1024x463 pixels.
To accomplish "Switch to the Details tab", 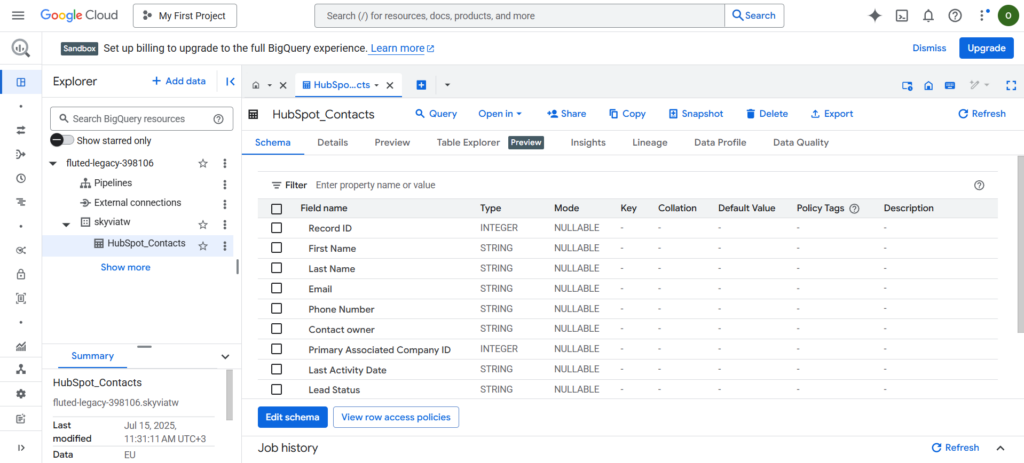I will click(332, 142).
